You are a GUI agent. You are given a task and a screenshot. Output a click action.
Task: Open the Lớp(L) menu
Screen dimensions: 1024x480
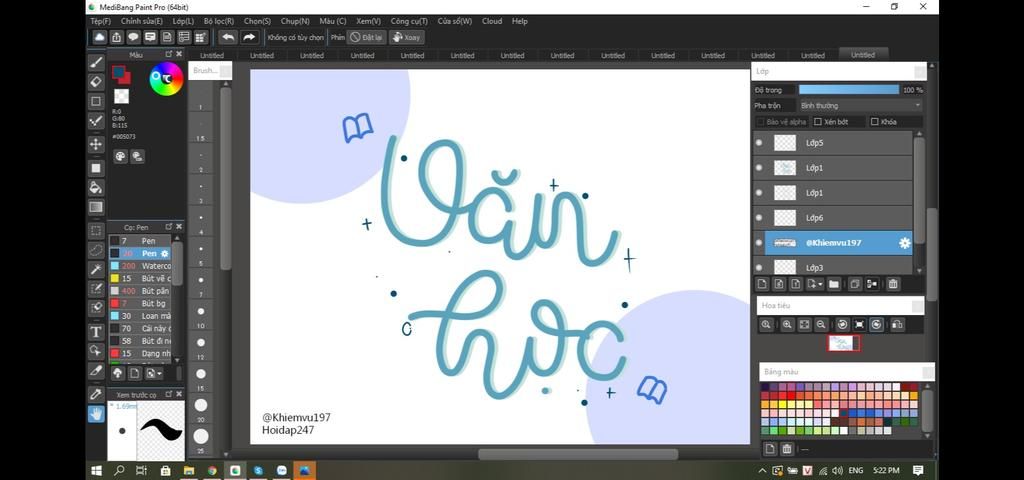(x=183, y=21)
